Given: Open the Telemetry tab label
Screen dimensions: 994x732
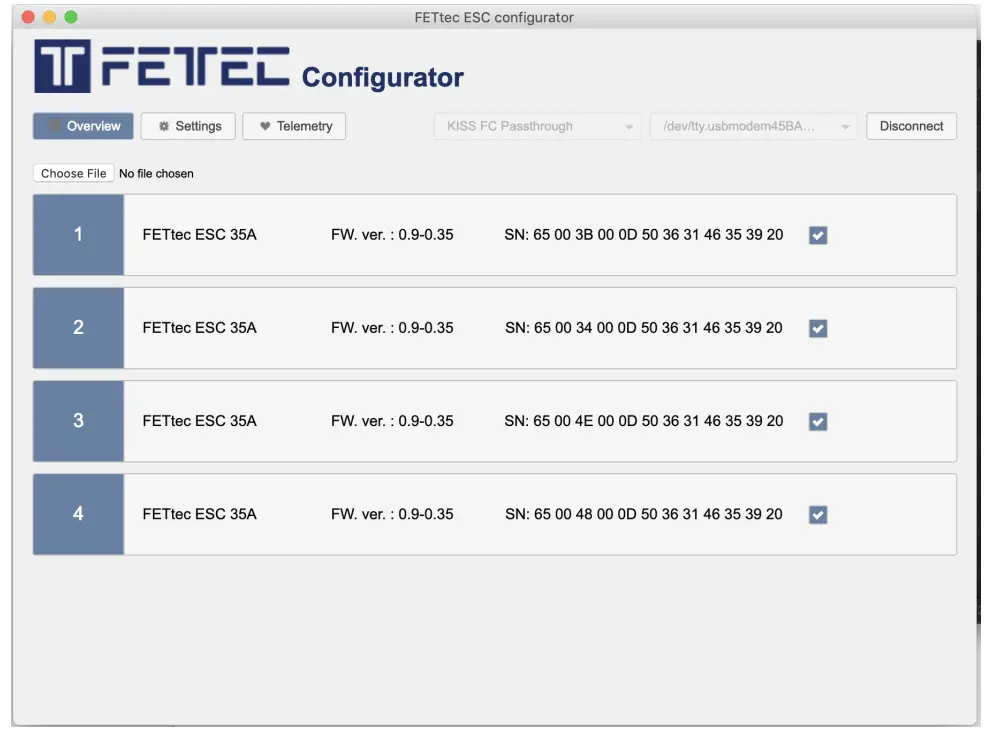Looking at the screenshot, I should (304, 126).
